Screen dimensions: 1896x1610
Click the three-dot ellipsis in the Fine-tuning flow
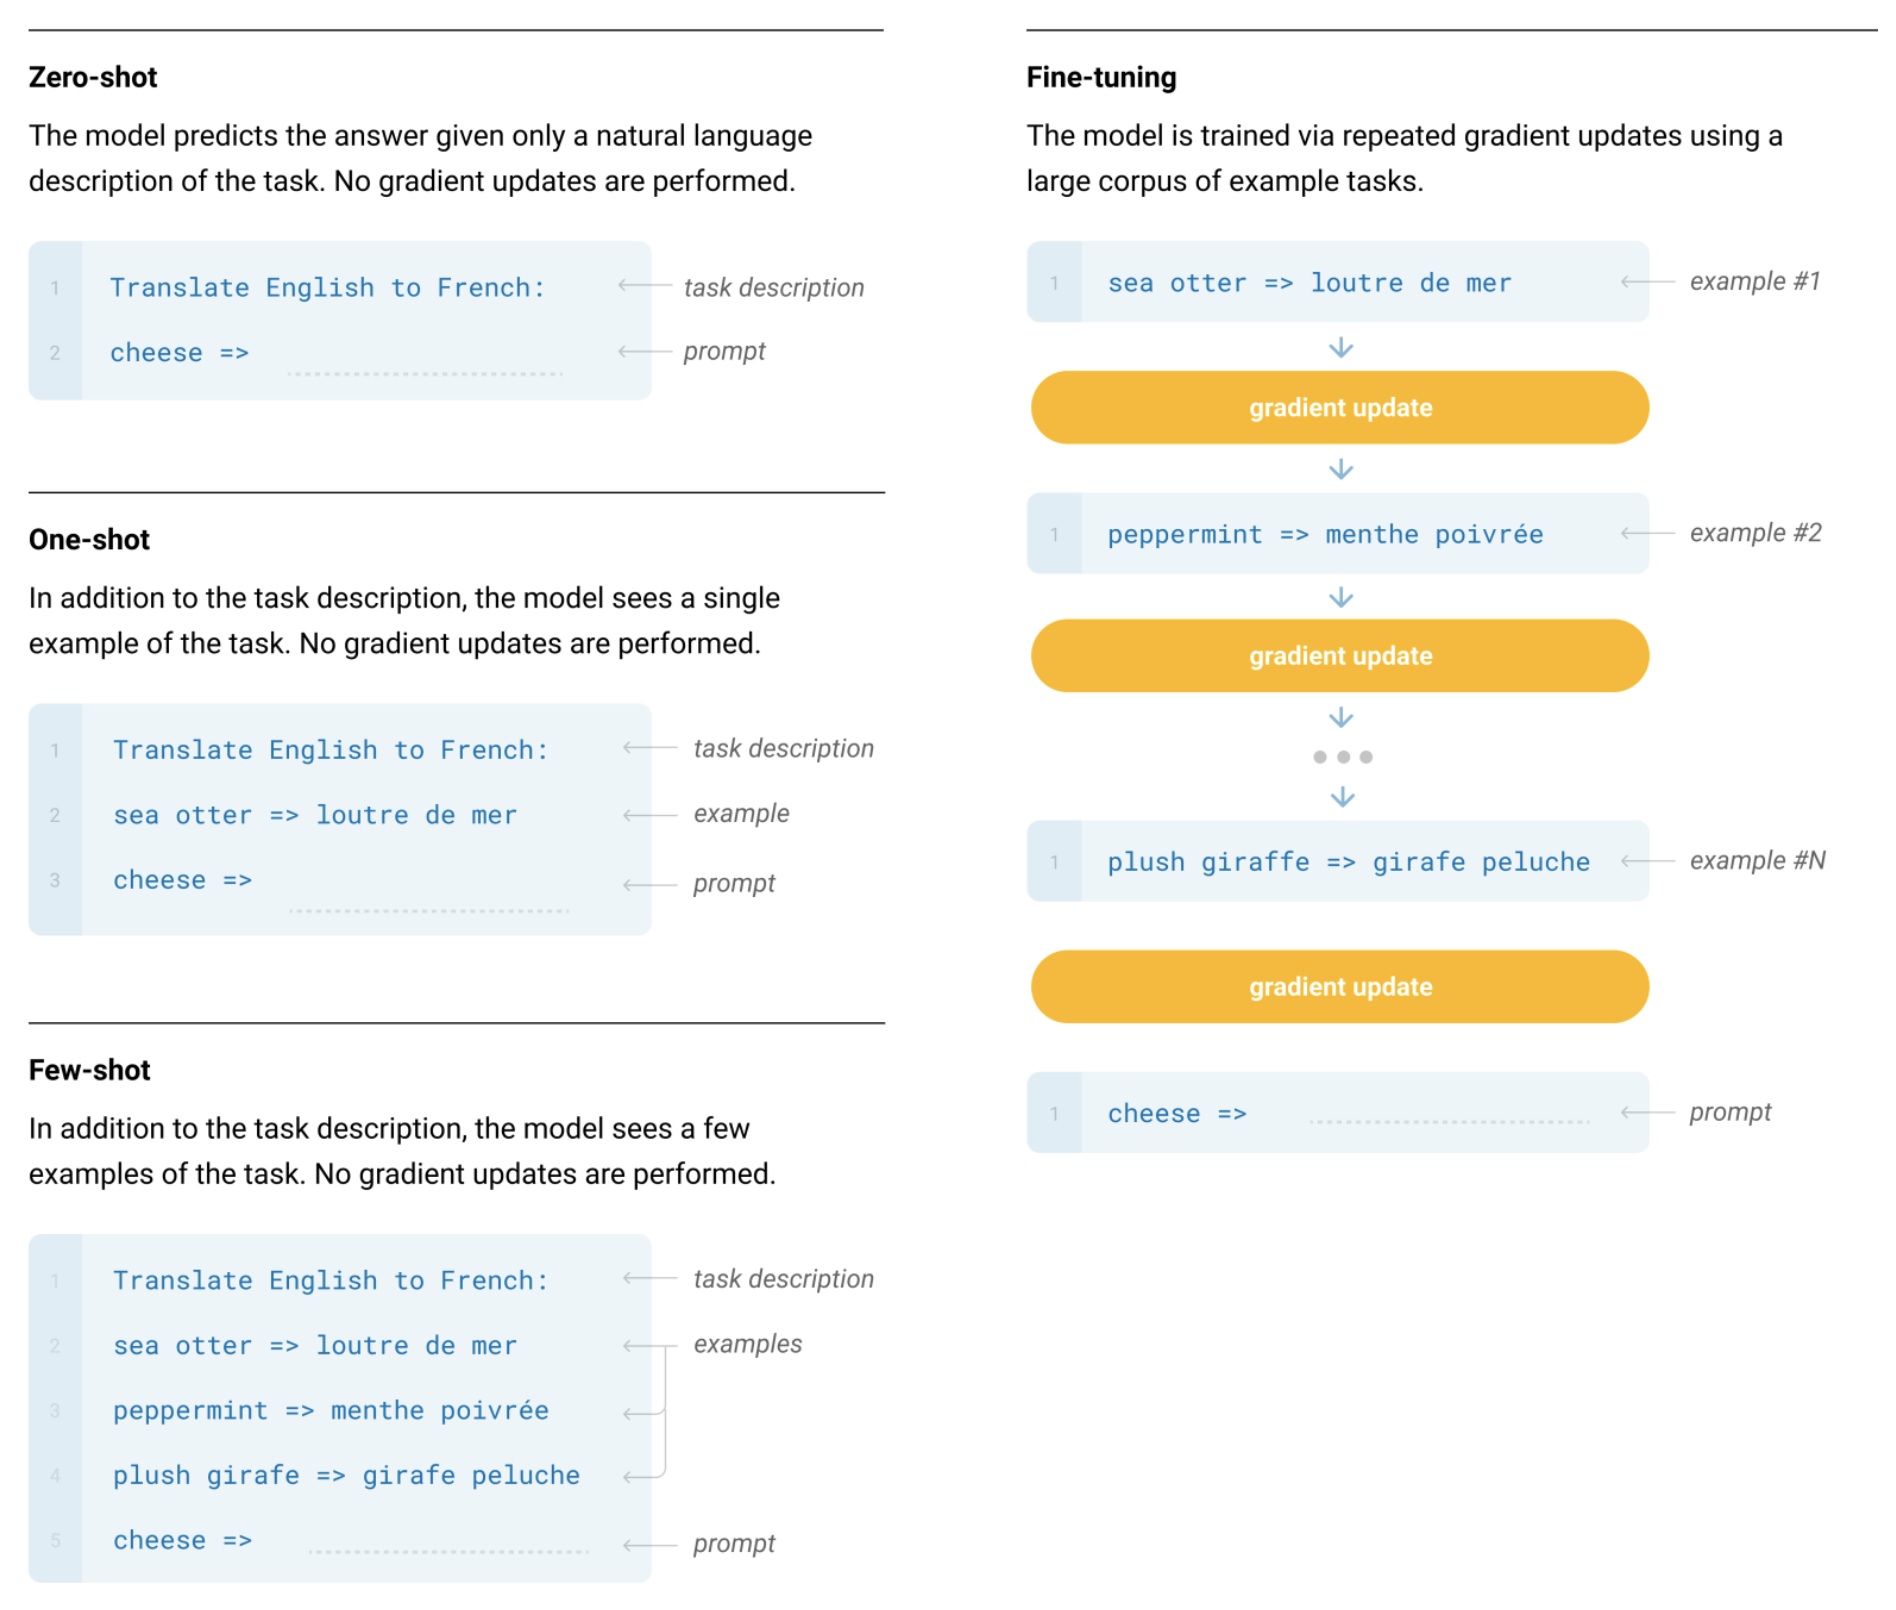click(x=1342, y=757)
